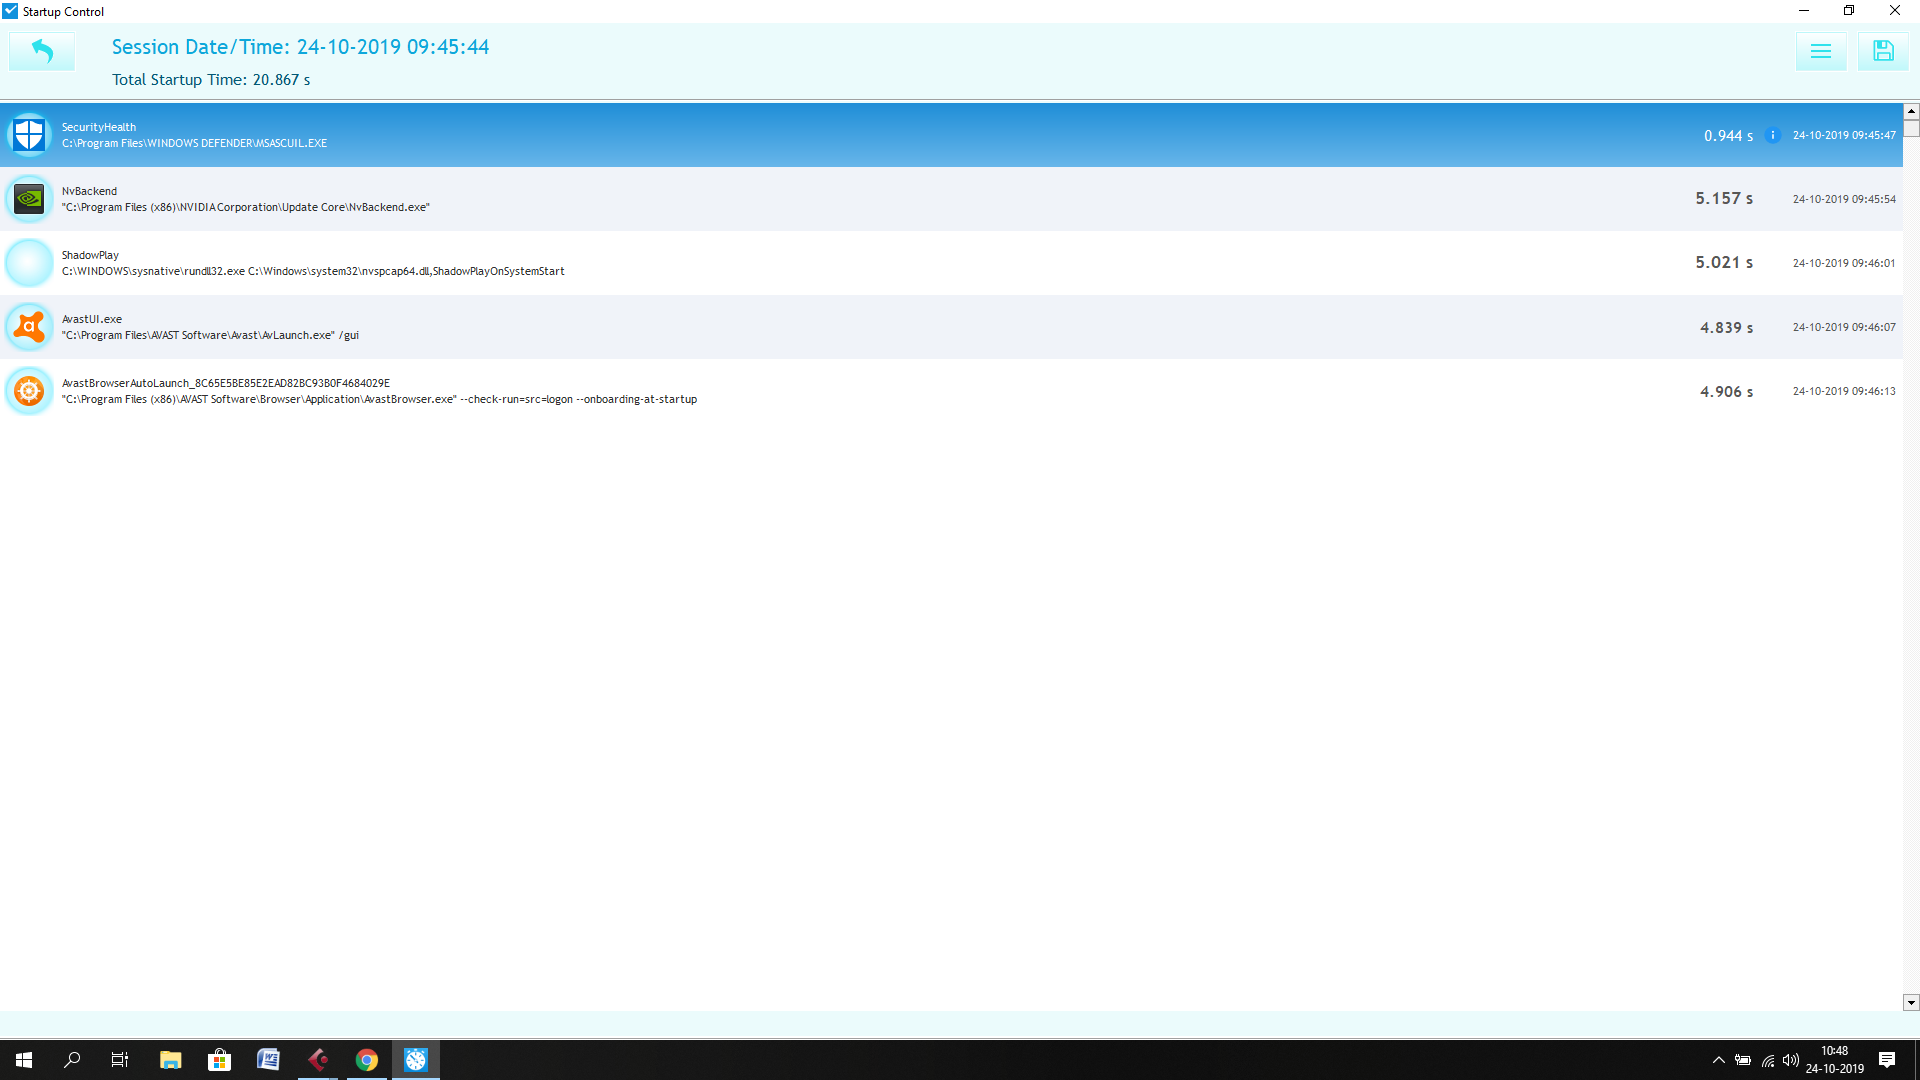The height and width of the screenshot is (1080, 1920).
Task: Open File Explorer from the taskbar
Action: 170,1060
